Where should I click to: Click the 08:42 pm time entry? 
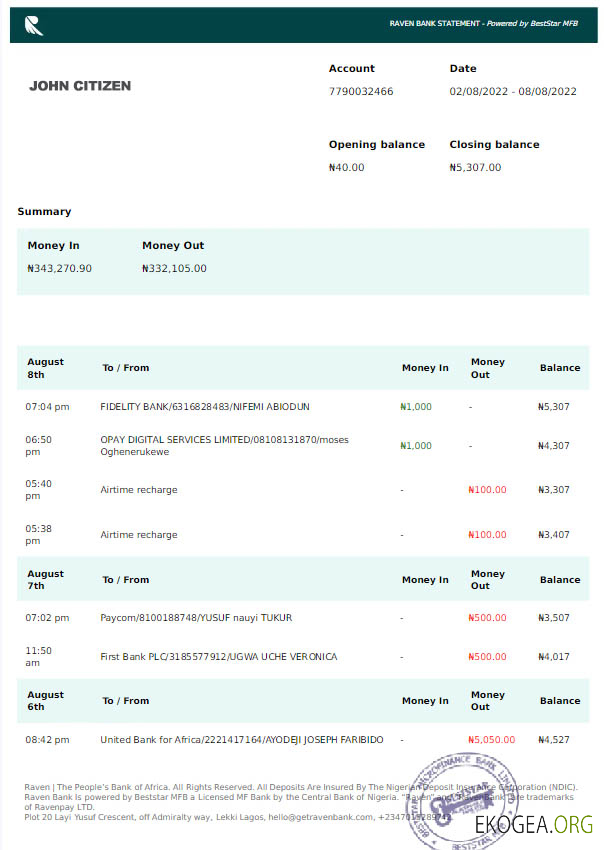click(x=47, y=739)
